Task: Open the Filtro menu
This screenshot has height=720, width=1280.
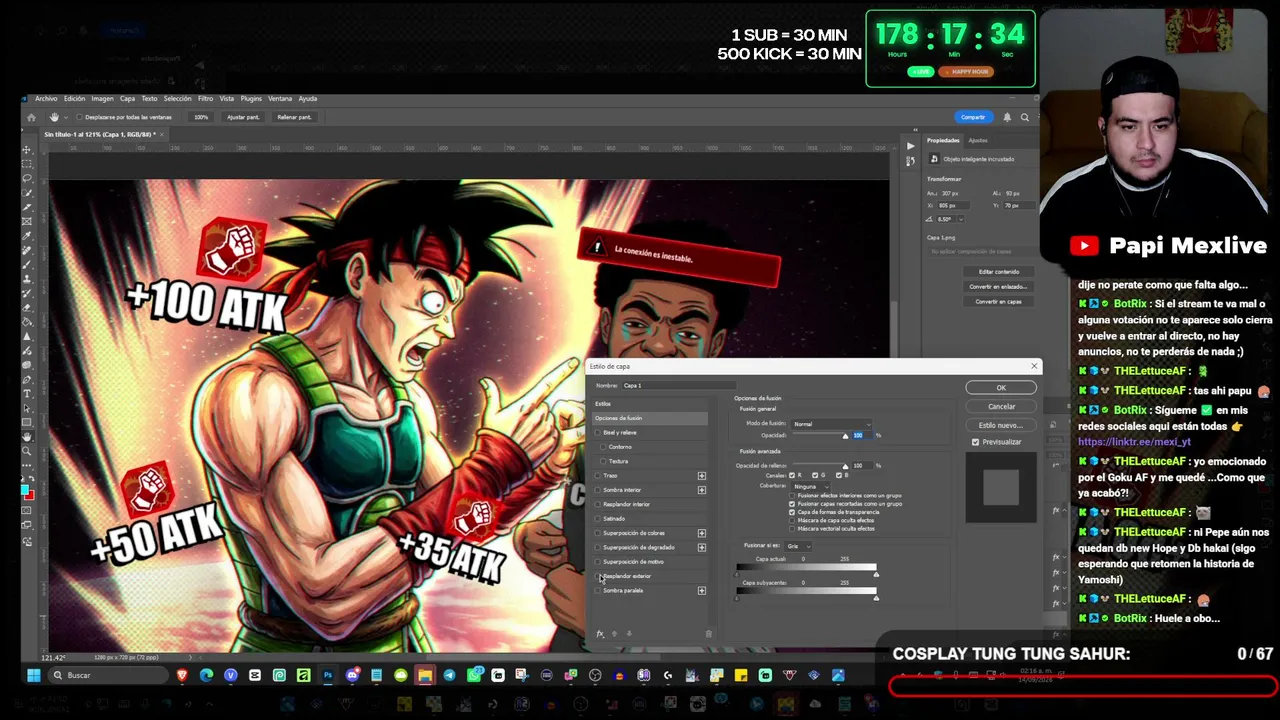Action: point(205,99)
